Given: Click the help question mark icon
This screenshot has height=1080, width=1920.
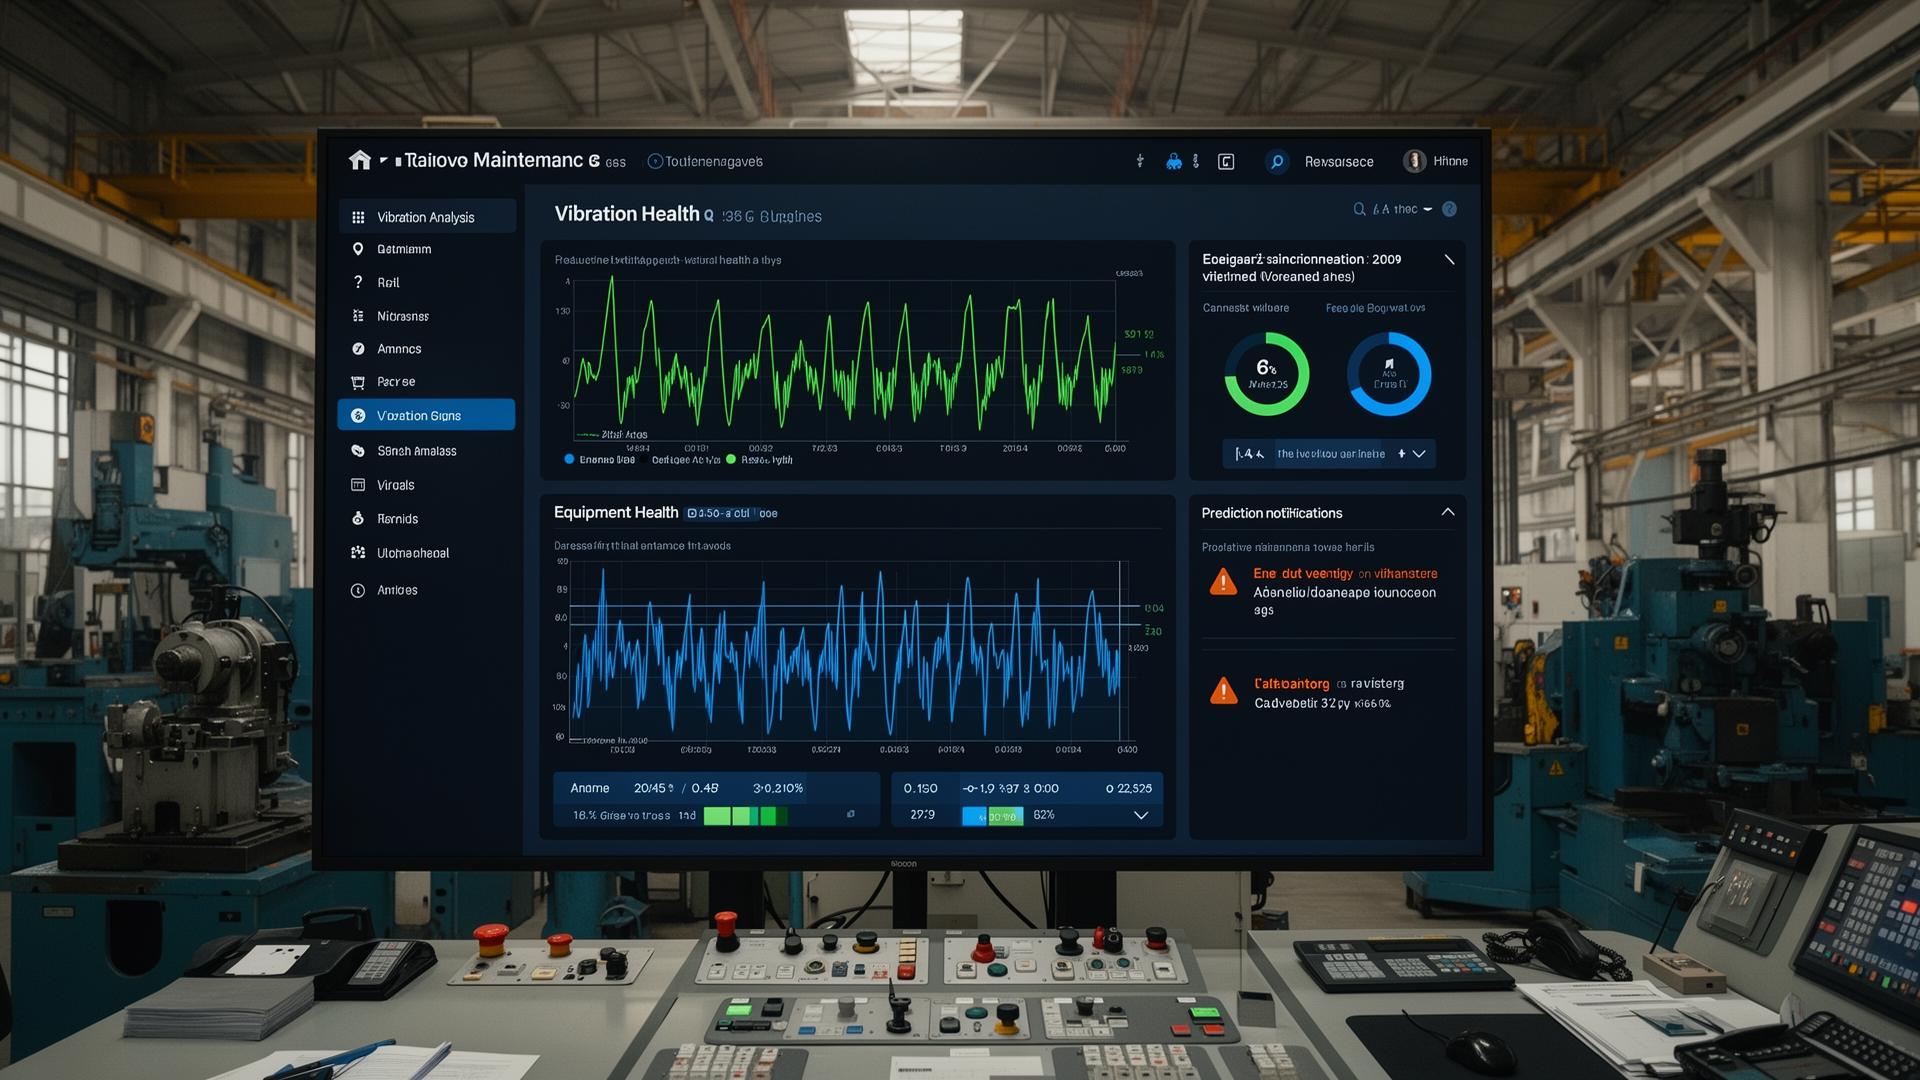Looking at the screenshot, I should click(1449, 209).
